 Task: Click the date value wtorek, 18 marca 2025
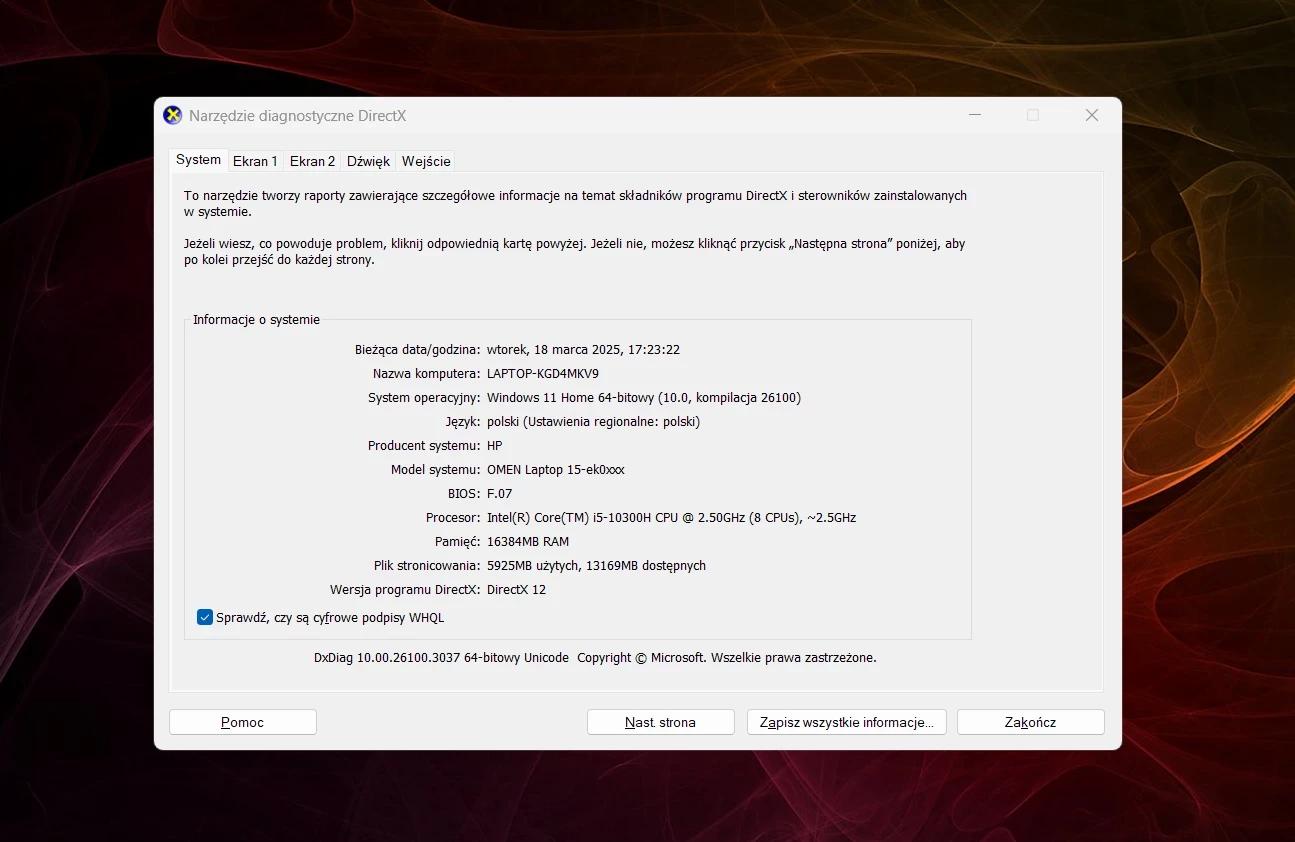[x=583, y=350]
